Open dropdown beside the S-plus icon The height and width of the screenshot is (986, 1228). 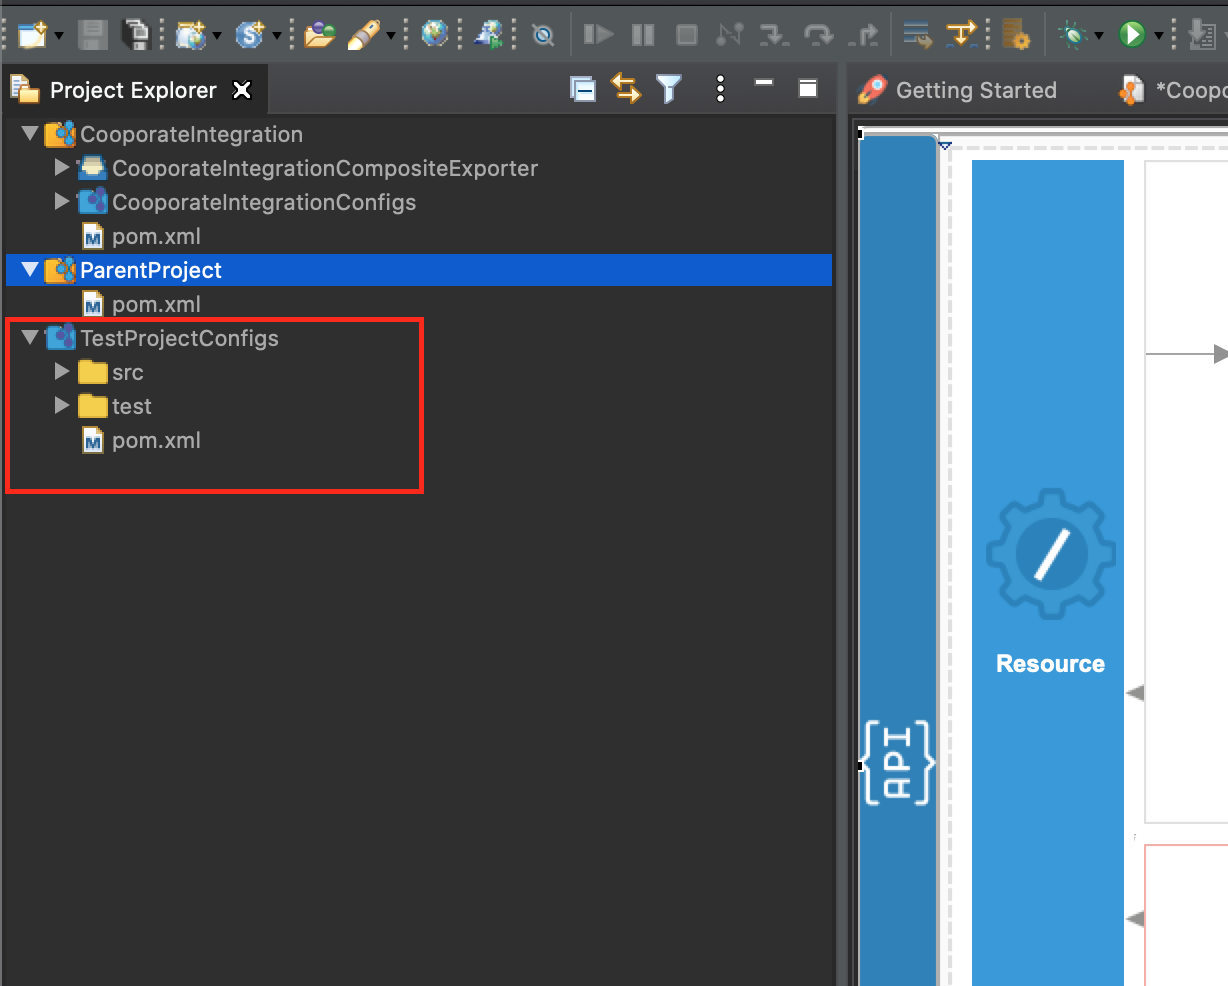click(x=277, y=37)
